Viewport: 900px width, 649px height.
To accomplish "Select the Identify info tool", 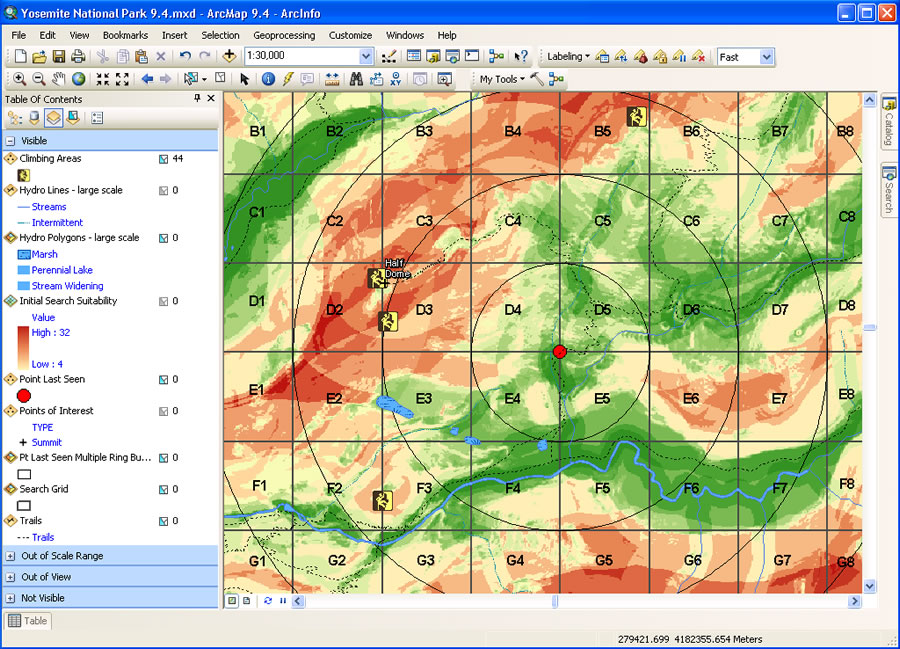I will coord(268,79).
